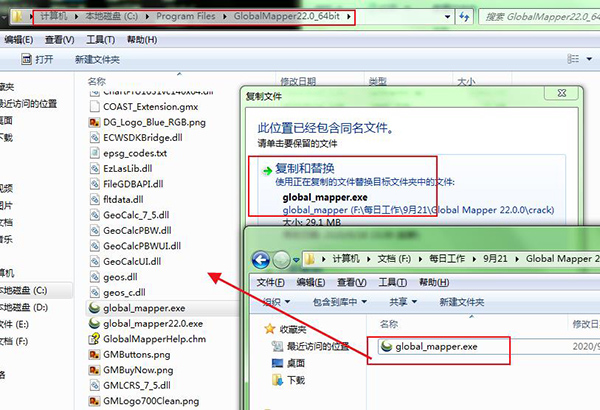This screenshot has width=600, height=410.
Task: Click the GlobalMapperHelp.chm help file icon
Action: (x=94, y=339)
